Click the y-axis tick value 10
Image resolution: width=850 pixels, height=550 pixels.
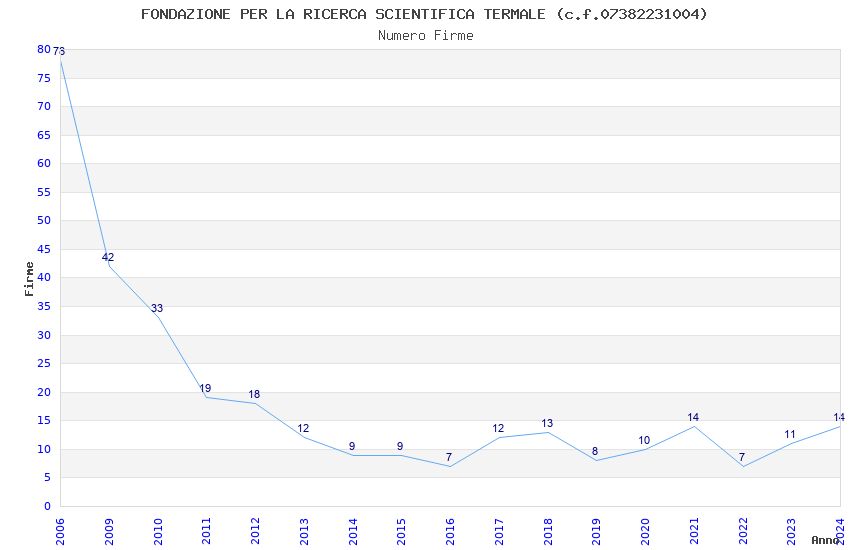point(44,449)
